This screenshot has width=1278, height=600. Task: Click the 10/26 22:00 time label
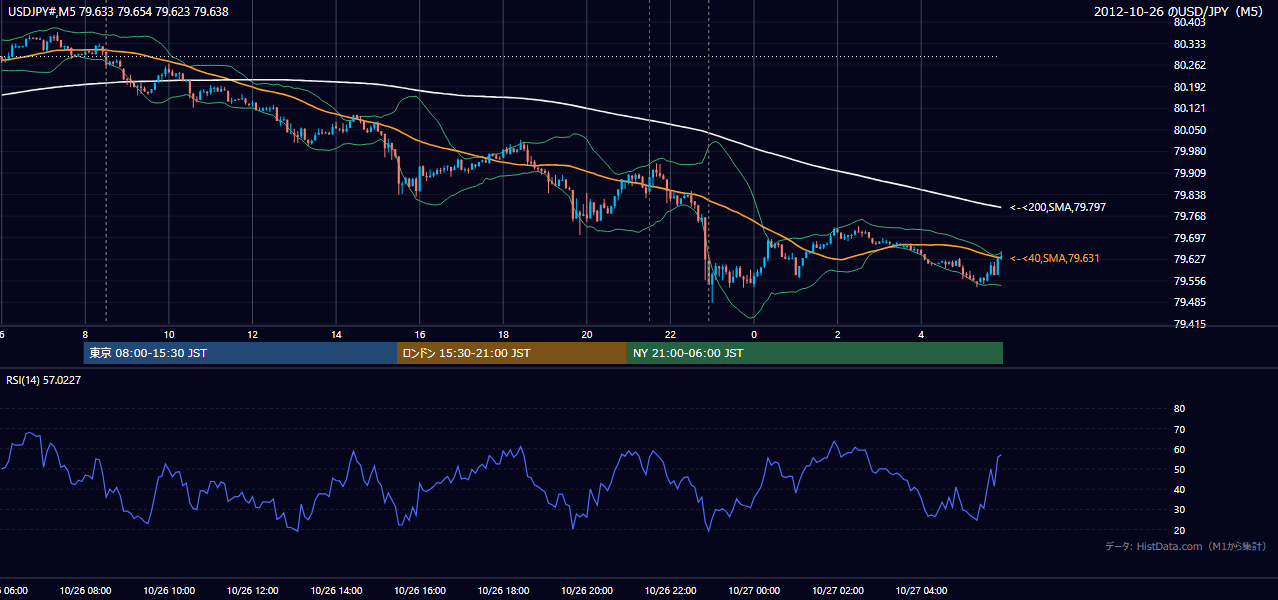point(670,591)
